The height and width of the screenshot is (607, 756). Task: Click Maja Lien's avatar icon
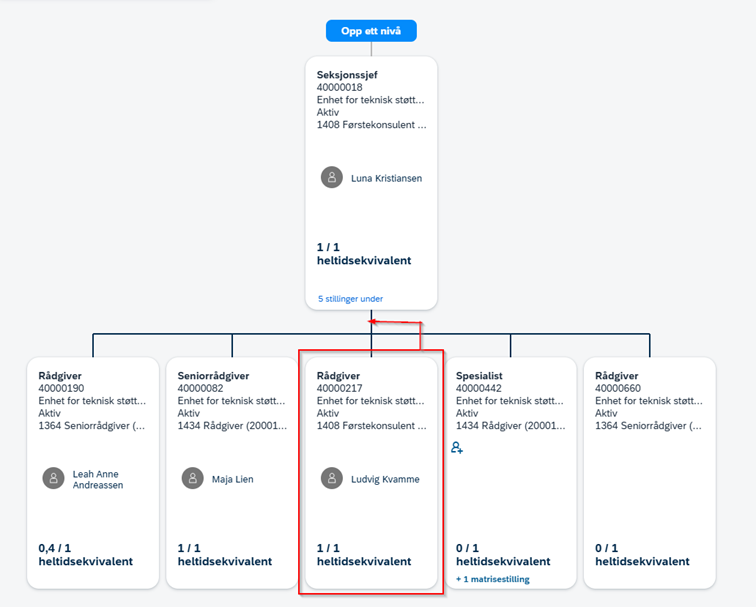[x=192, y=478]
